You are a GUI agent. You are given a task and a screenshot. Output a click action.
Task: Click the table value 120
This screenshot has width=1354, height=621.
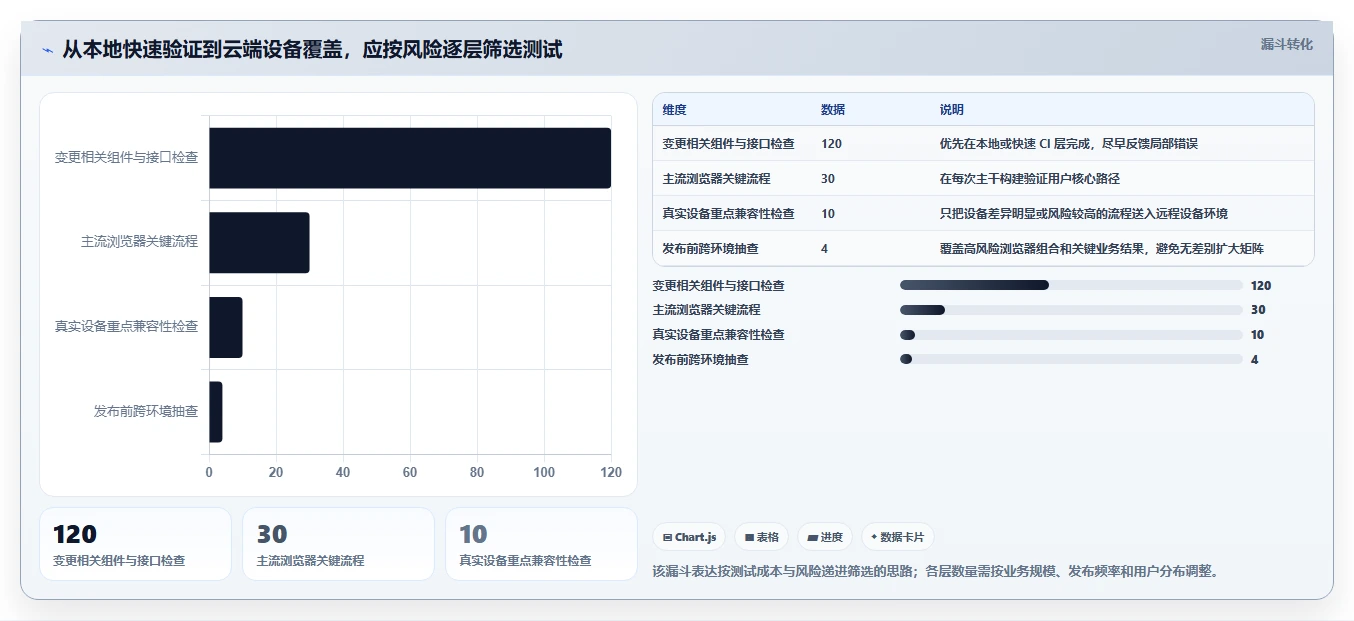click(x=831, y=144)
